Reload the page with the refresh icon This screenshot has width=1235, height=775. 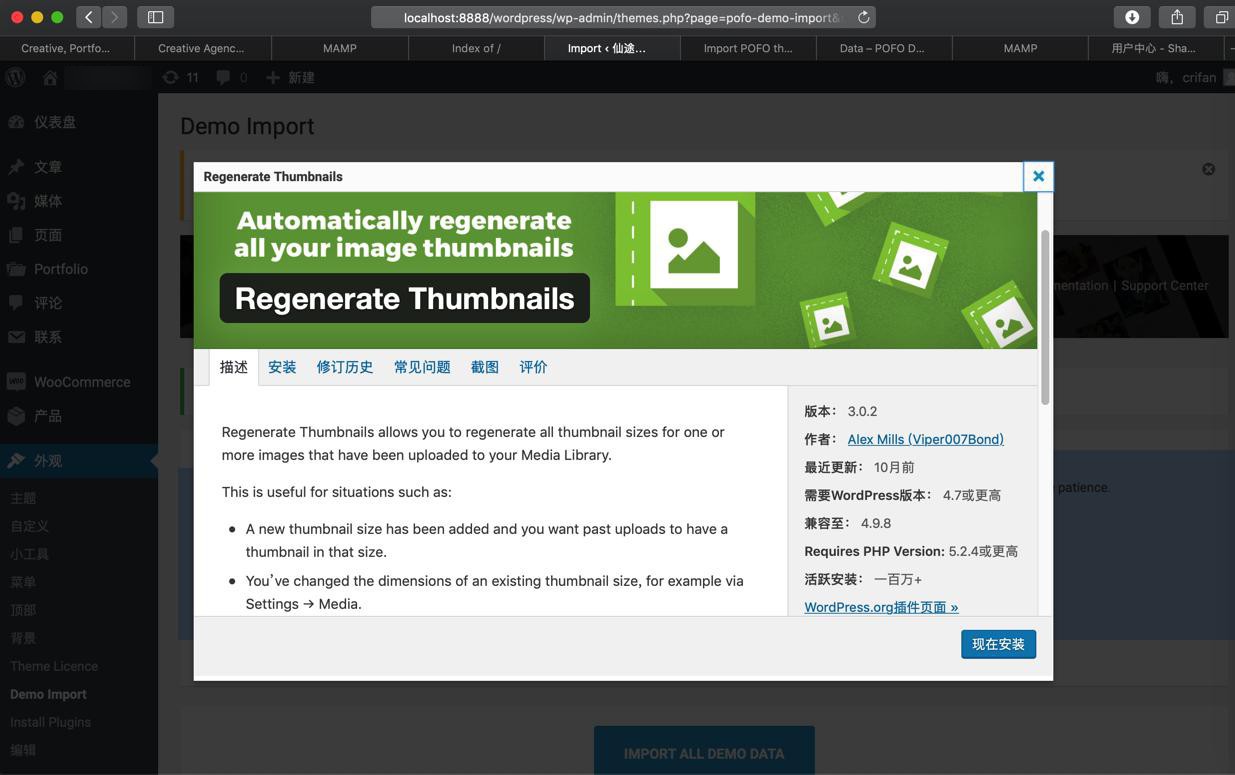[864, 17]
